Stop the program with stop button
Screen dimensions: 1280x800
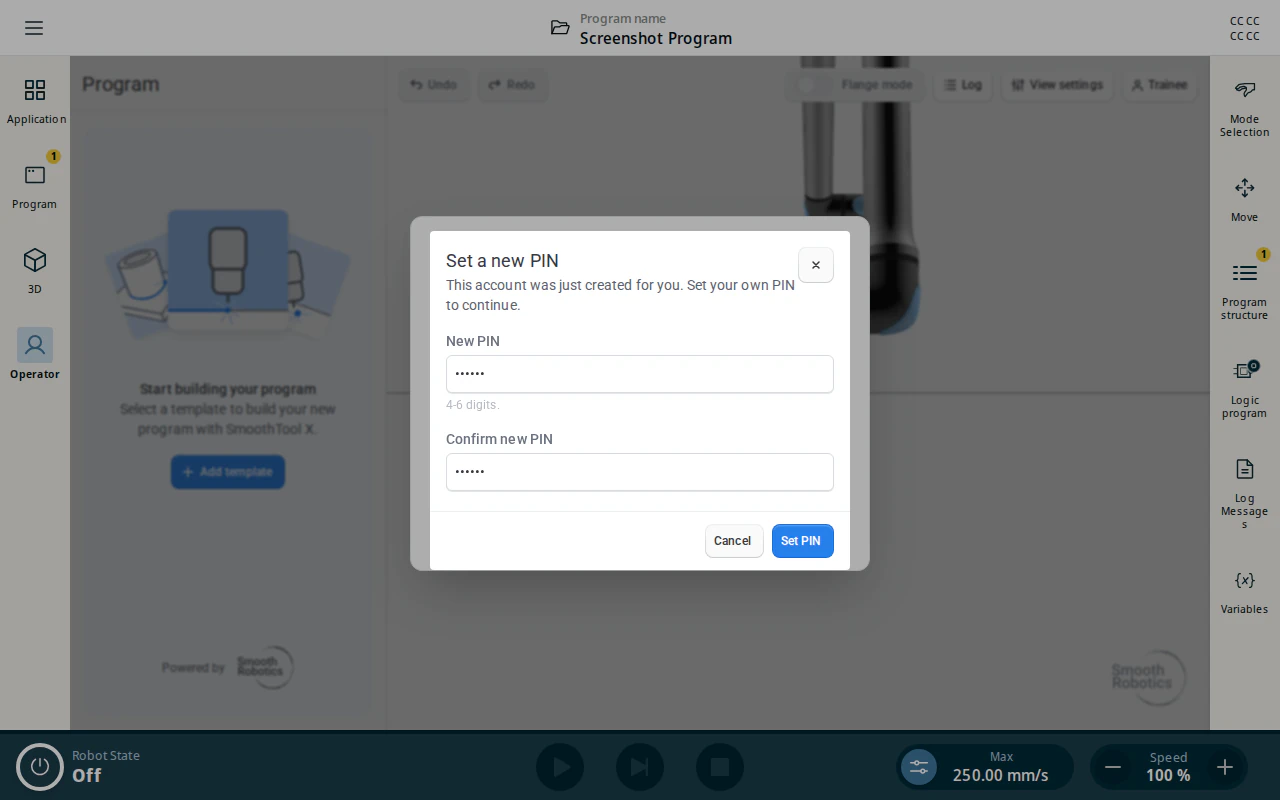tap(720, 767)
